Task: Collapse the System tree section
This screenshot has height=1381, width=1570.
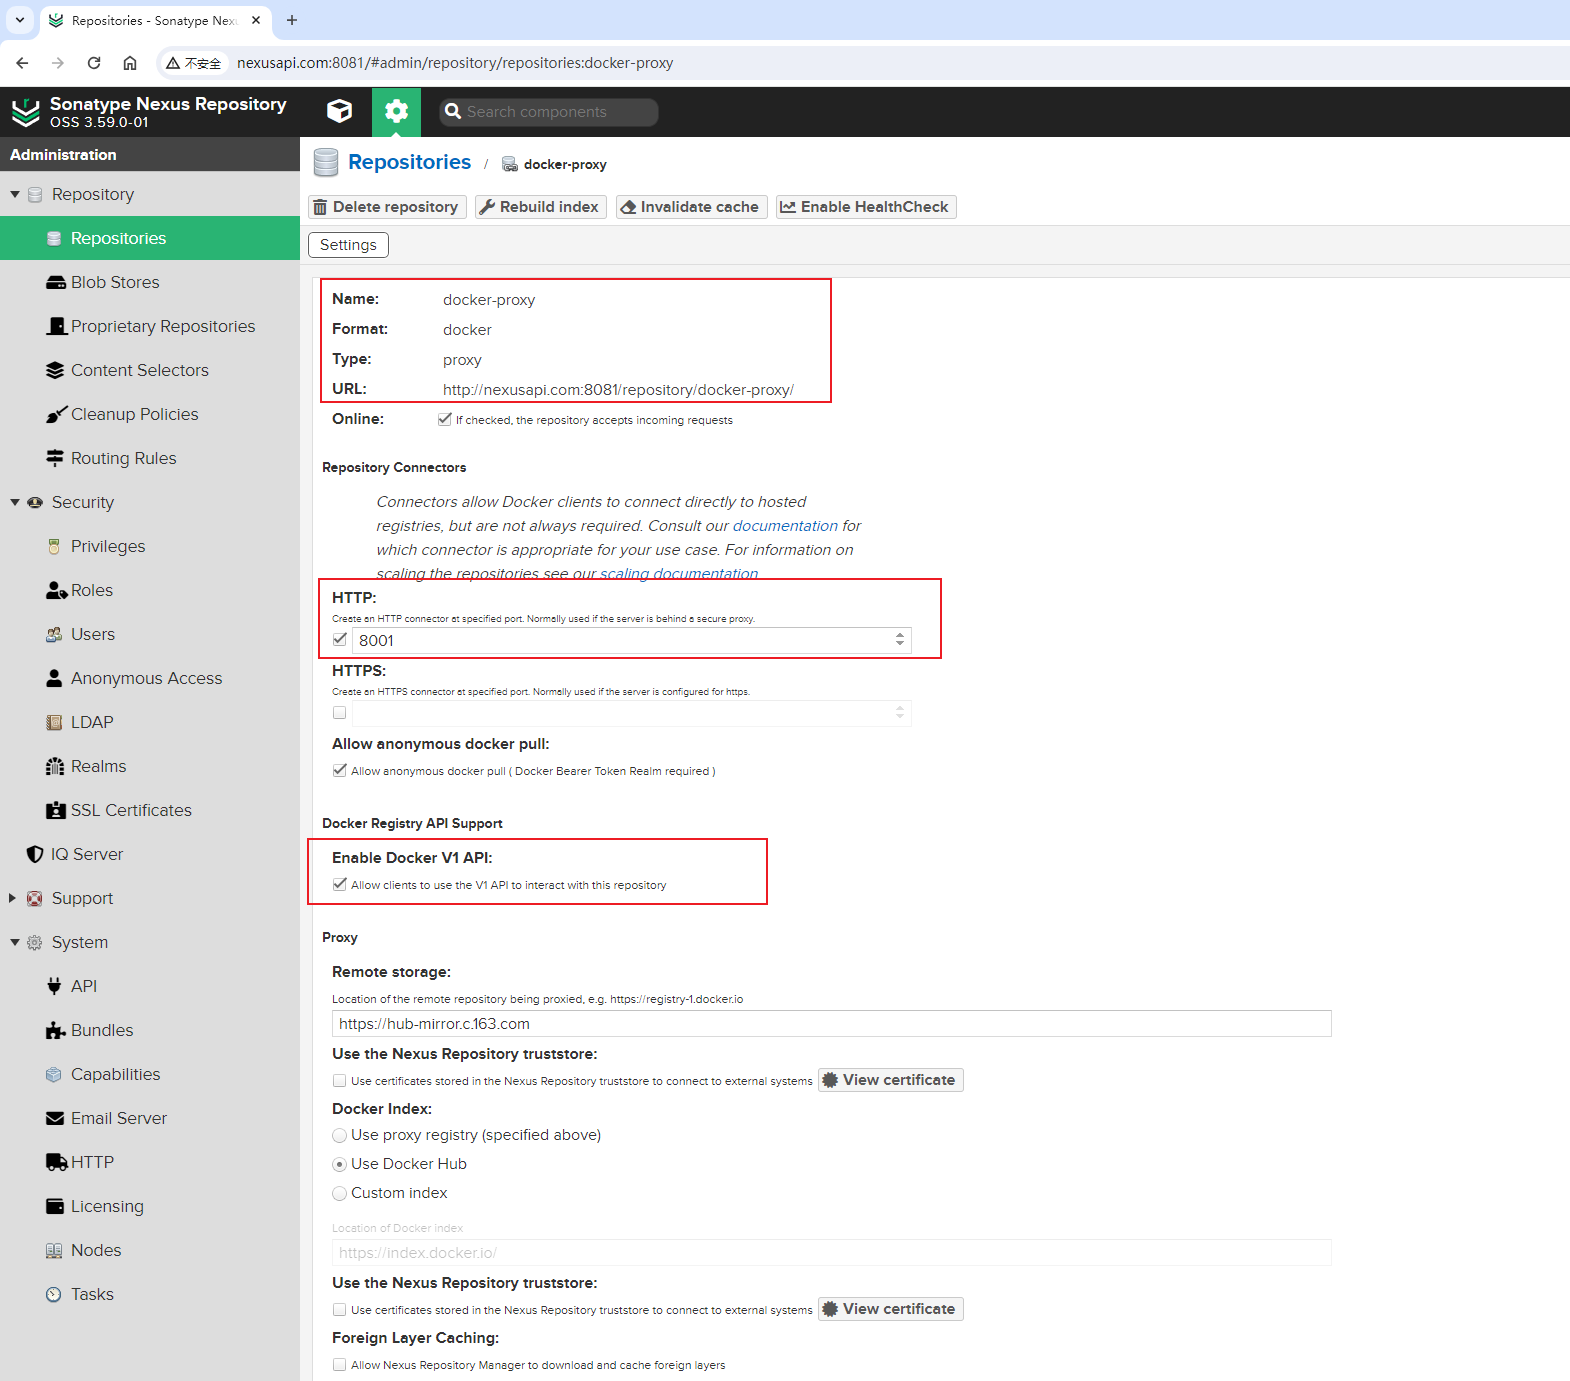Action: [x=15, y=942]
